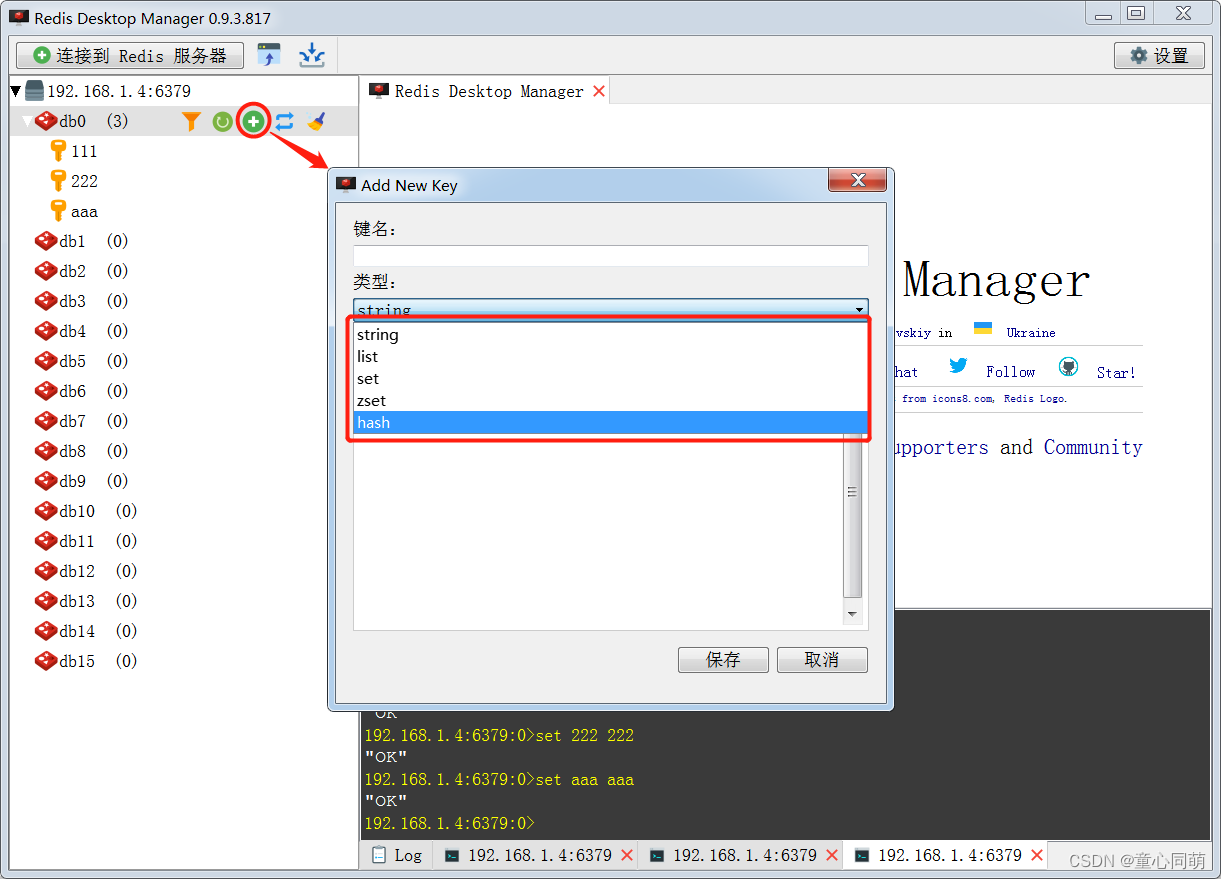Click the Redis icon beside db1
This screenshot has width=1221, height=879.
coord(46,241)
